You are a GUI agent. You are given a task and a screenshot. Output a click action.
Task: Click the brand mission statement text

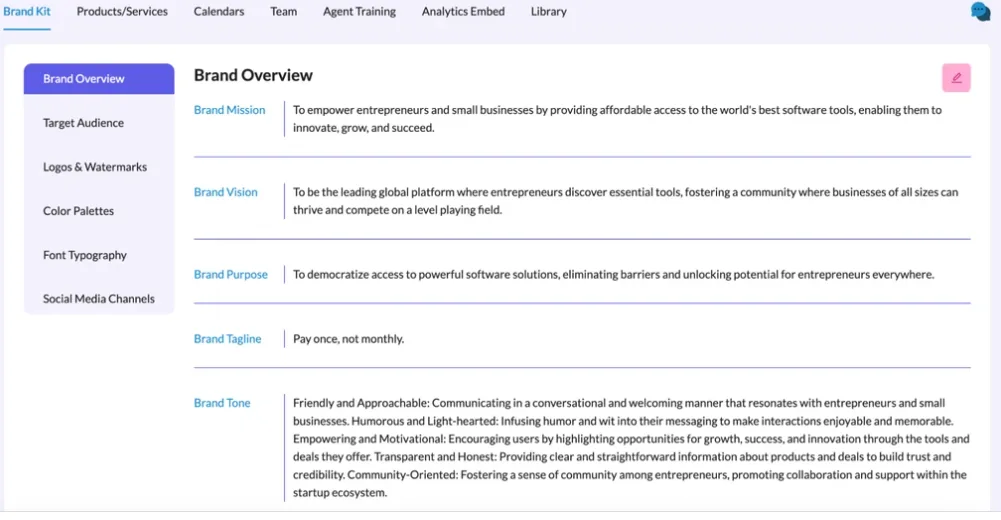(x=617, y=119)
